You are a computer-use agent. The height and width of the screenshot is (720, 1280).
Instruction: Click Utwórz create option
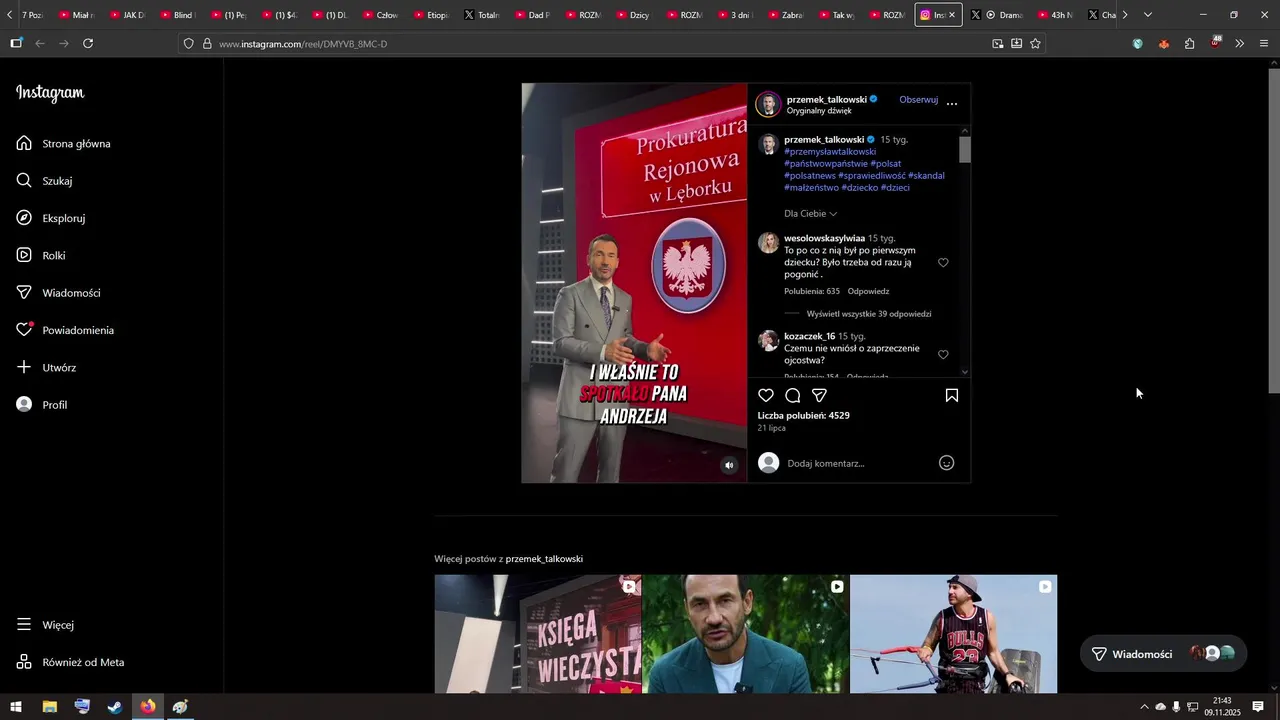click(47, 367)
